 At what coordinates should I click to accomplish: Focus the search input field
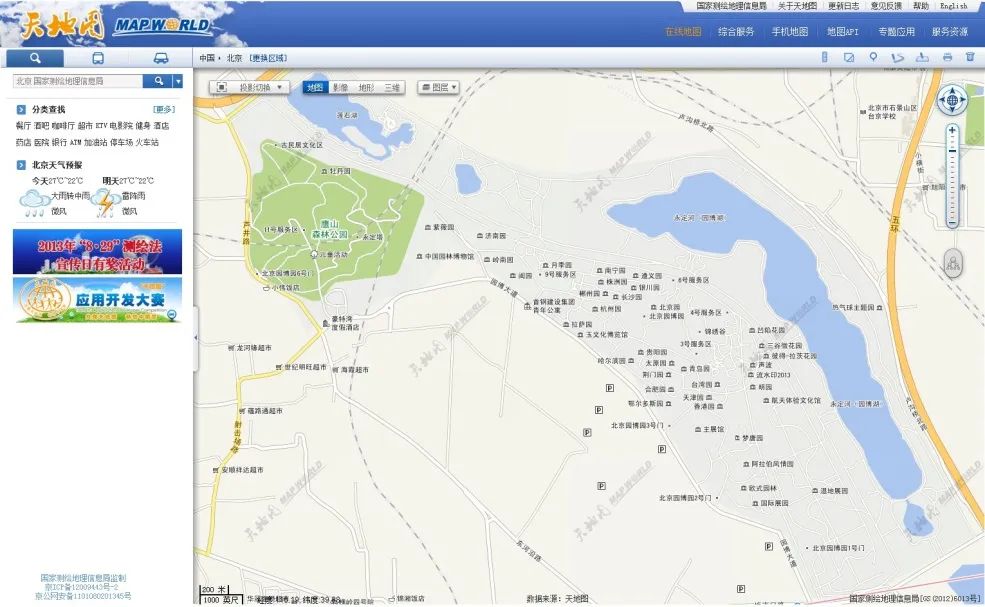click(78, 81)
